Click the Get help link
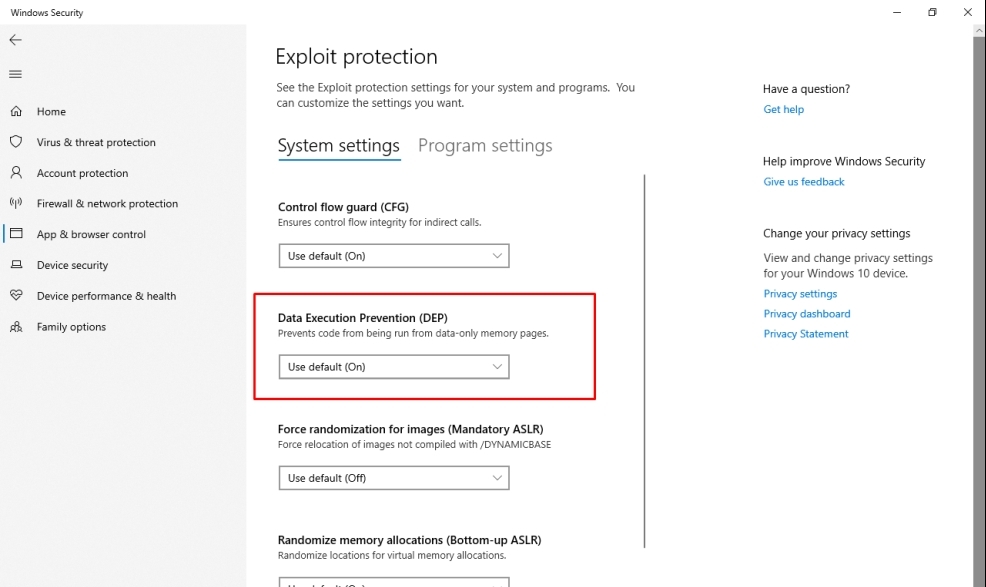 pos(784,109)
